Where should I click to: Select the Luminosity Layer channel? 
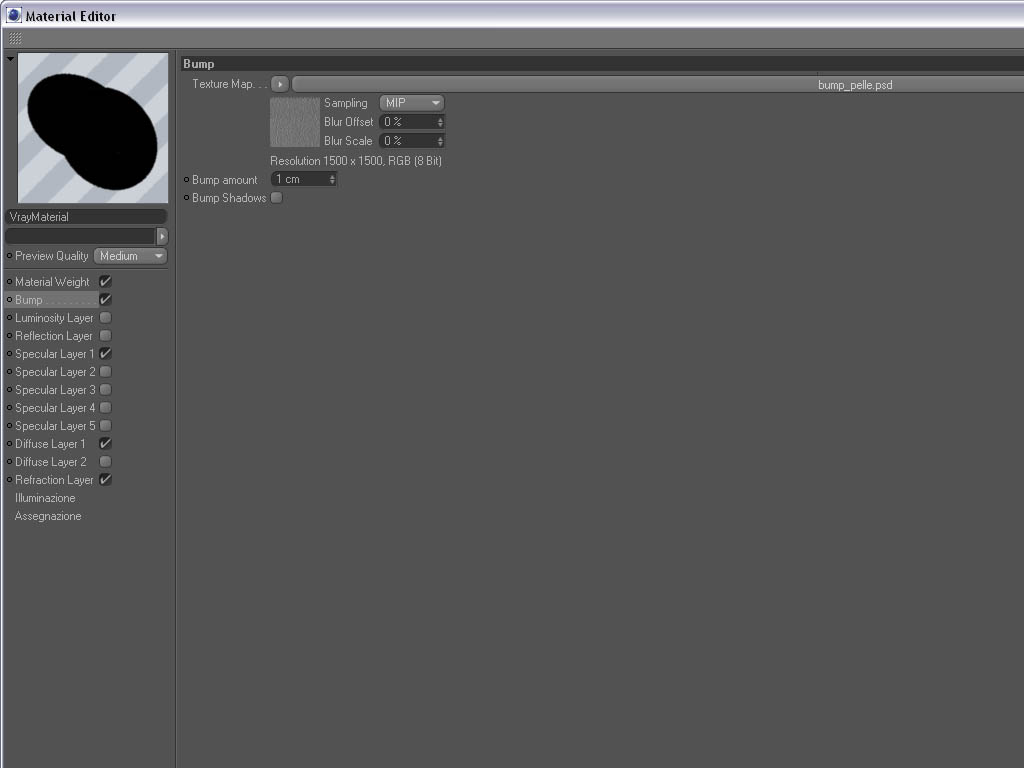point(54,318)
